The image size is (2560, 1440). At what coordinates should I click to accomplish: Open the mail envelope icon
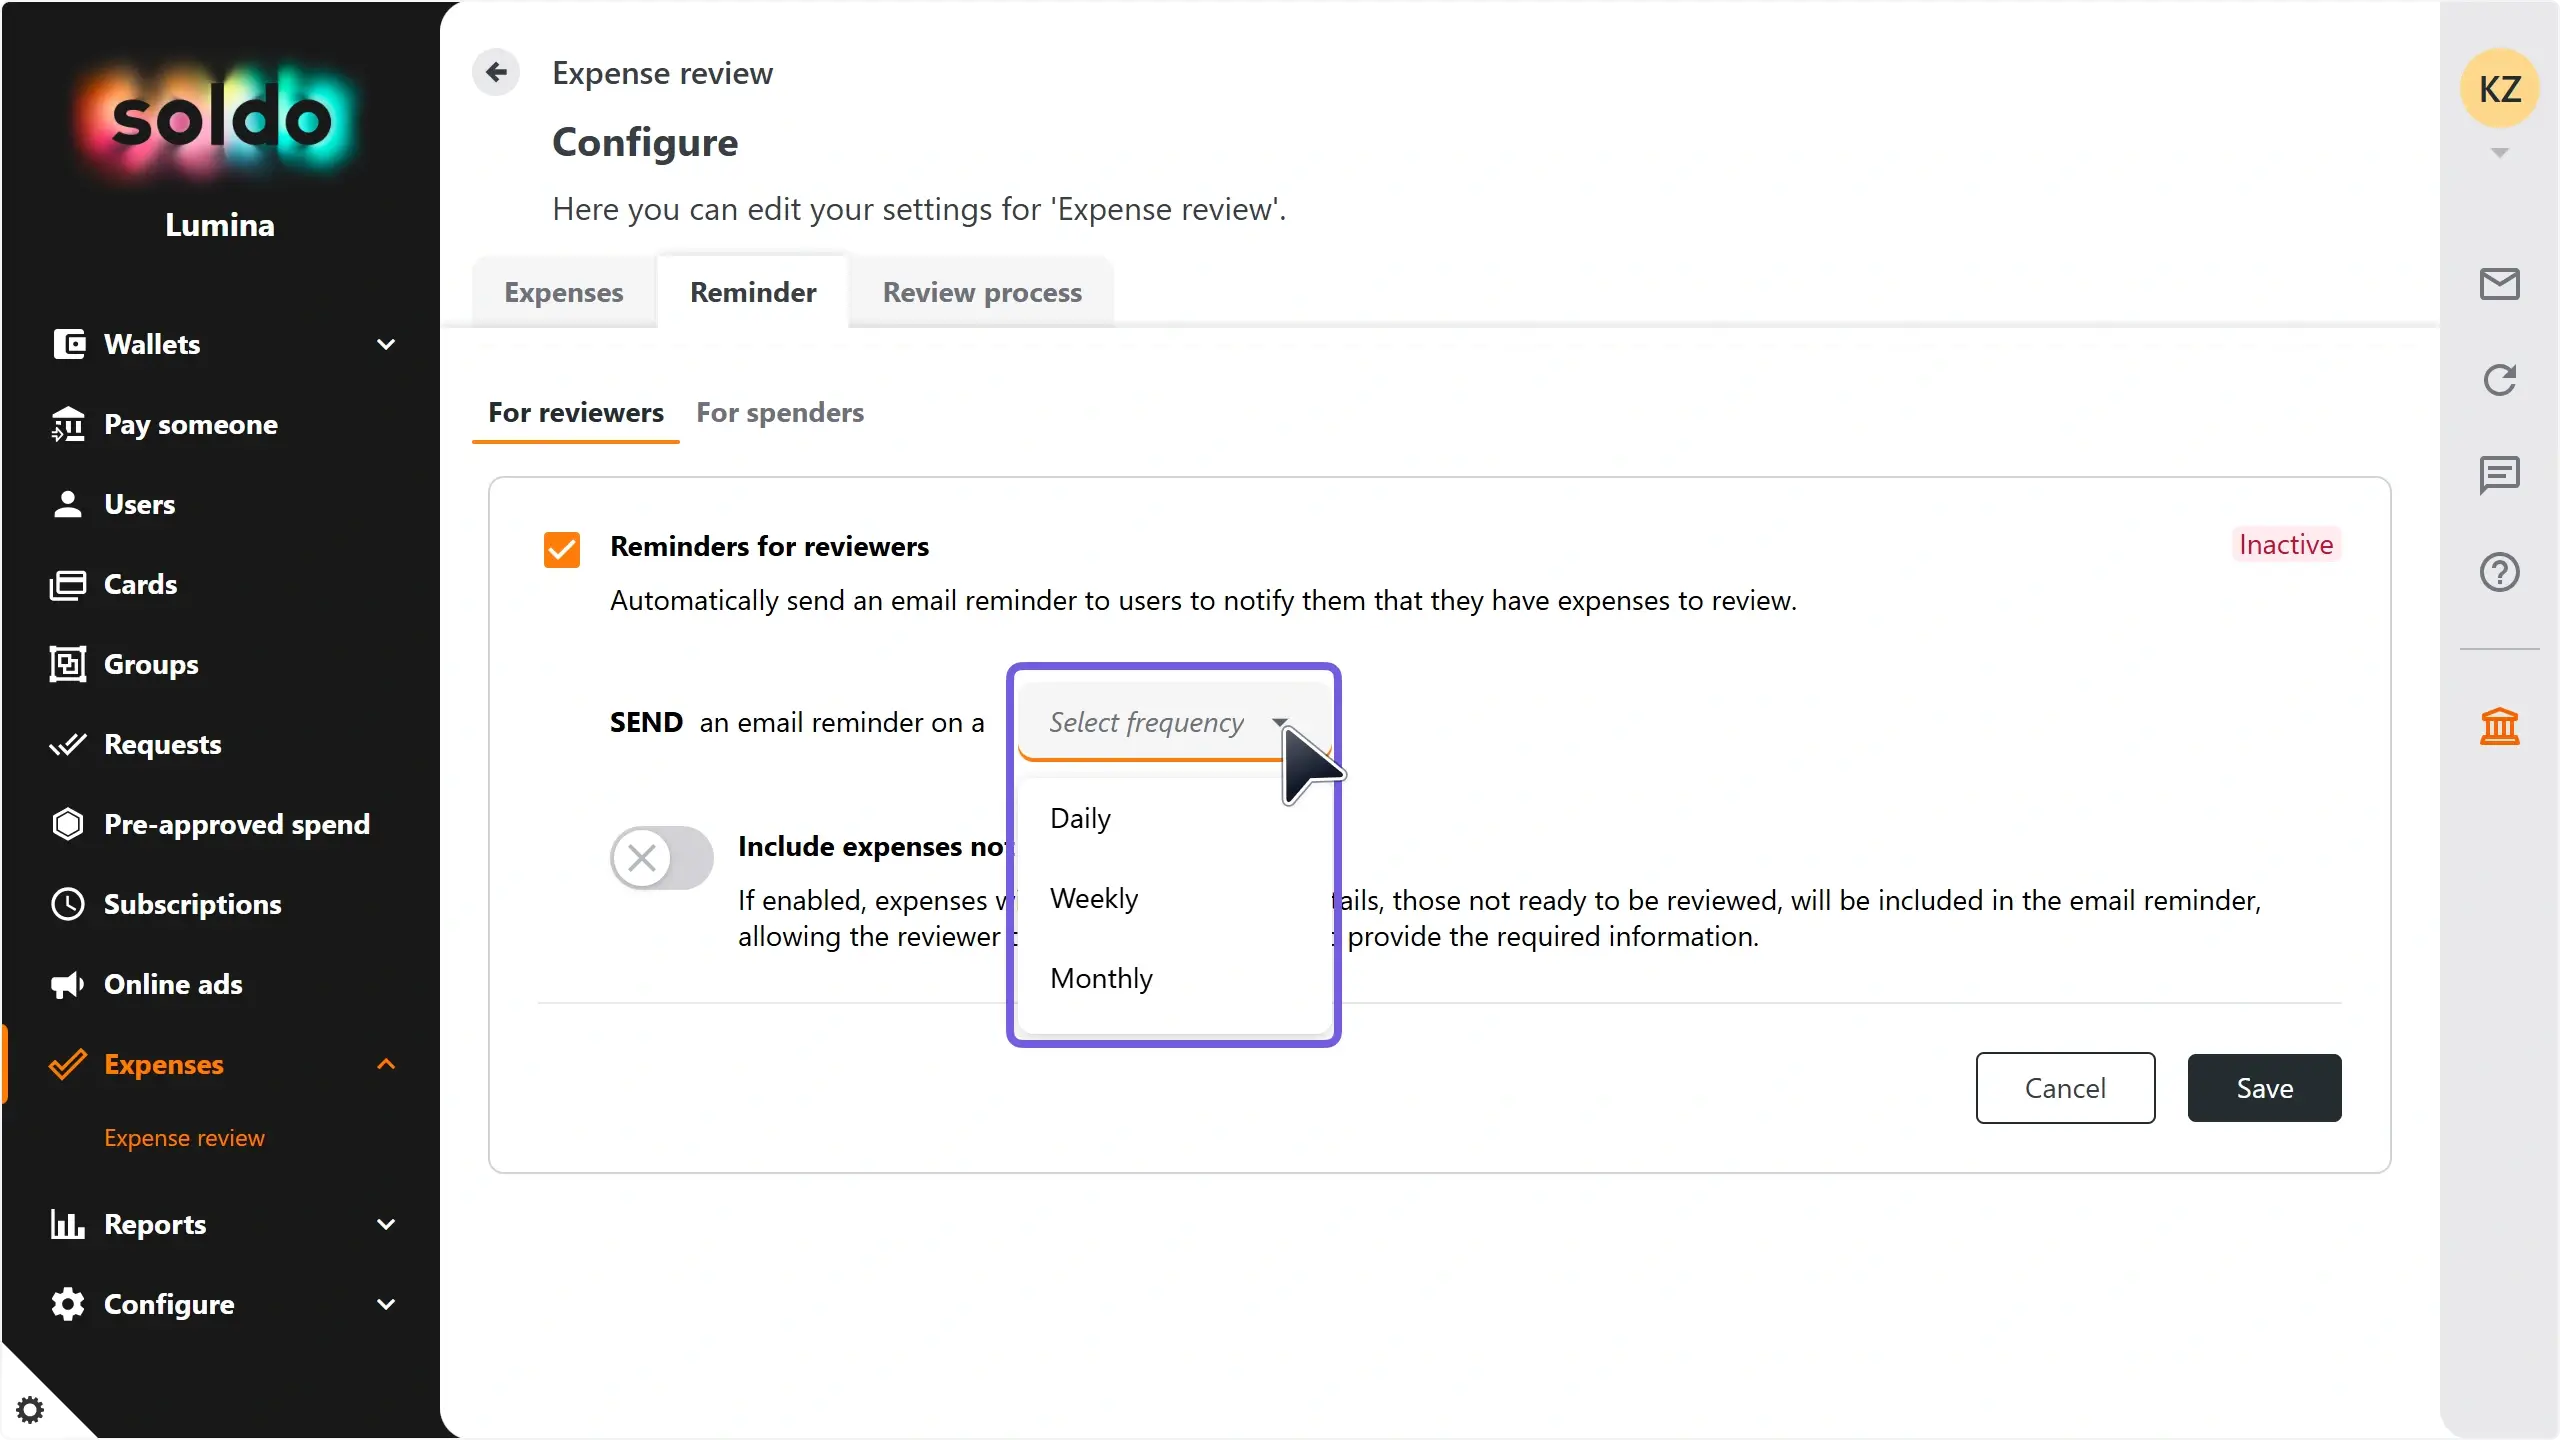point(2499,284)
